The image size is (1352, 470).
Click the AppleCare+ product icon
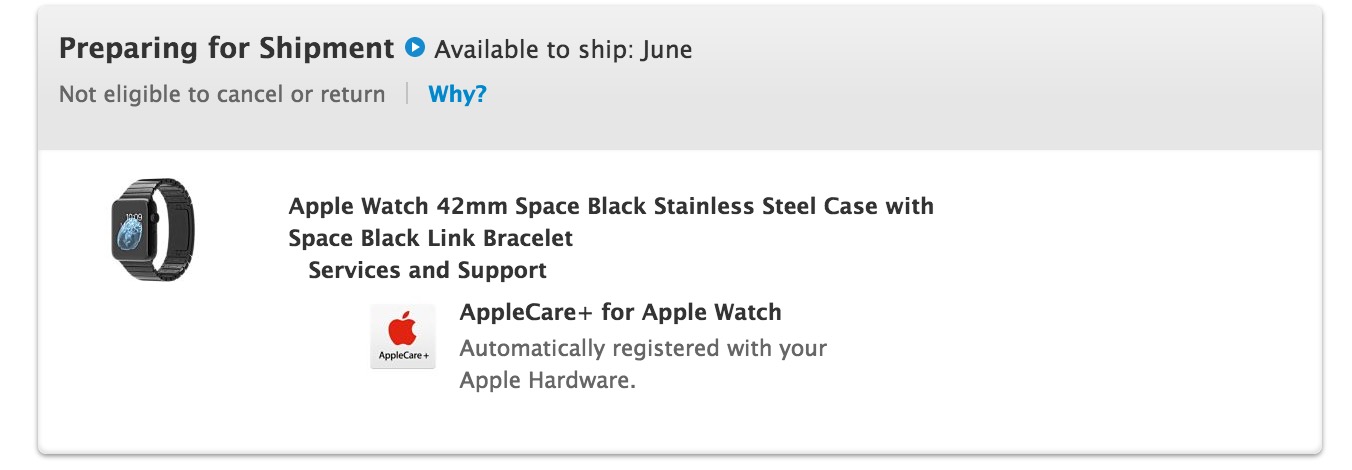pos(402,336)
